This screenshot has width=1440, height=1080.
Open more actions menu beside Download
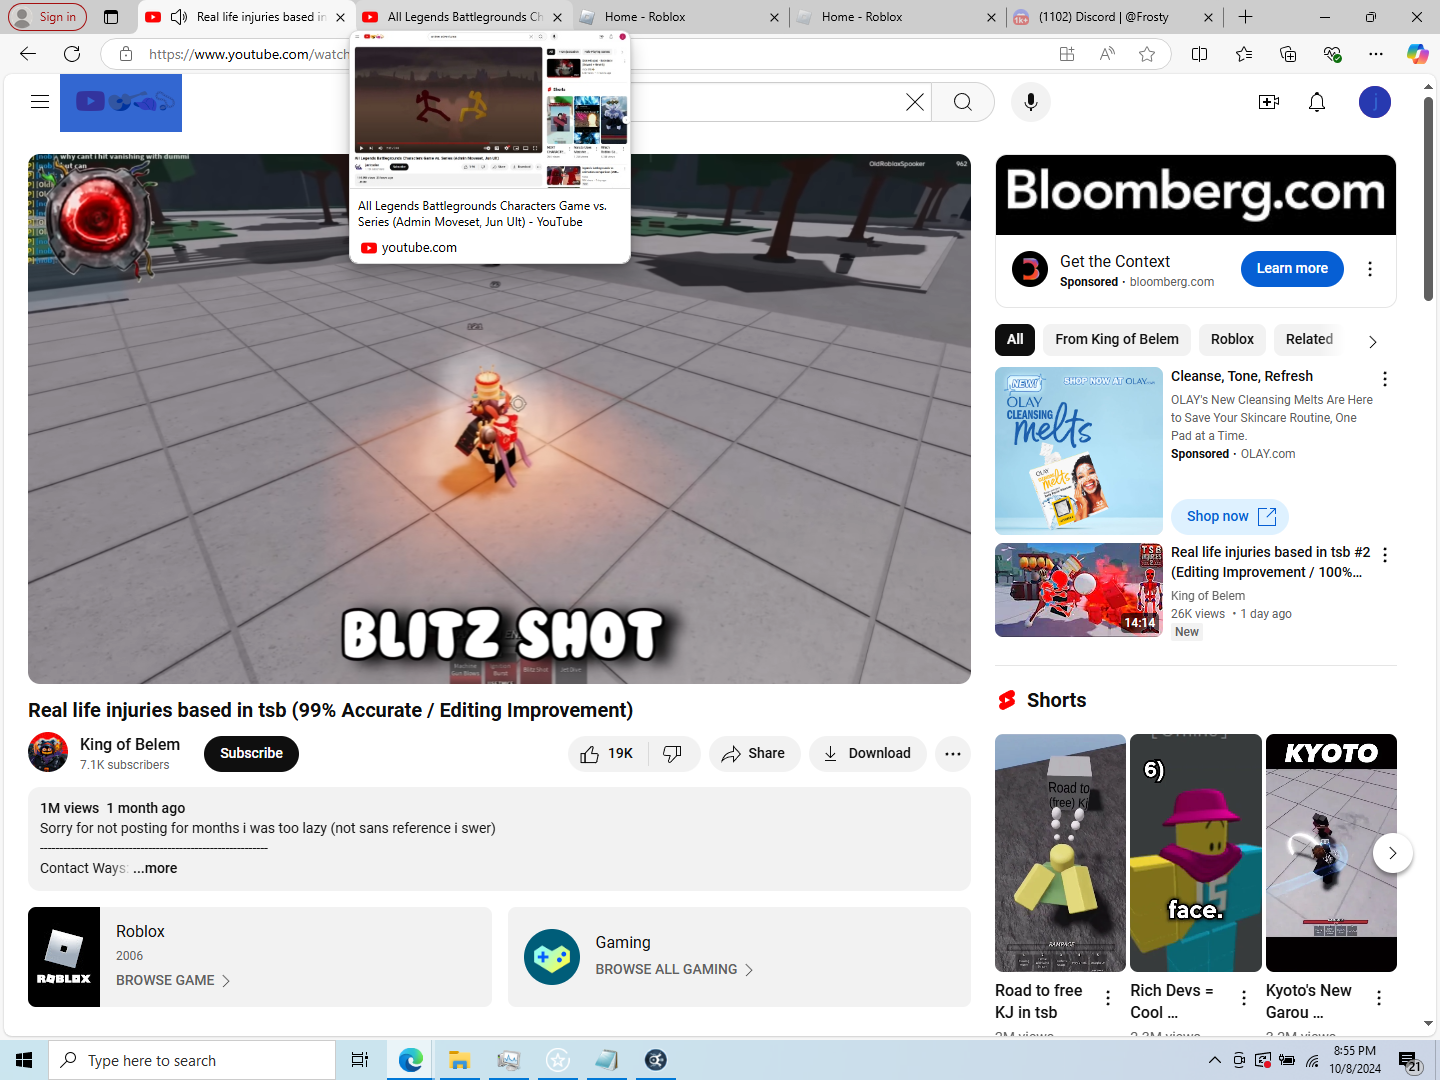[x=953, y=754]
